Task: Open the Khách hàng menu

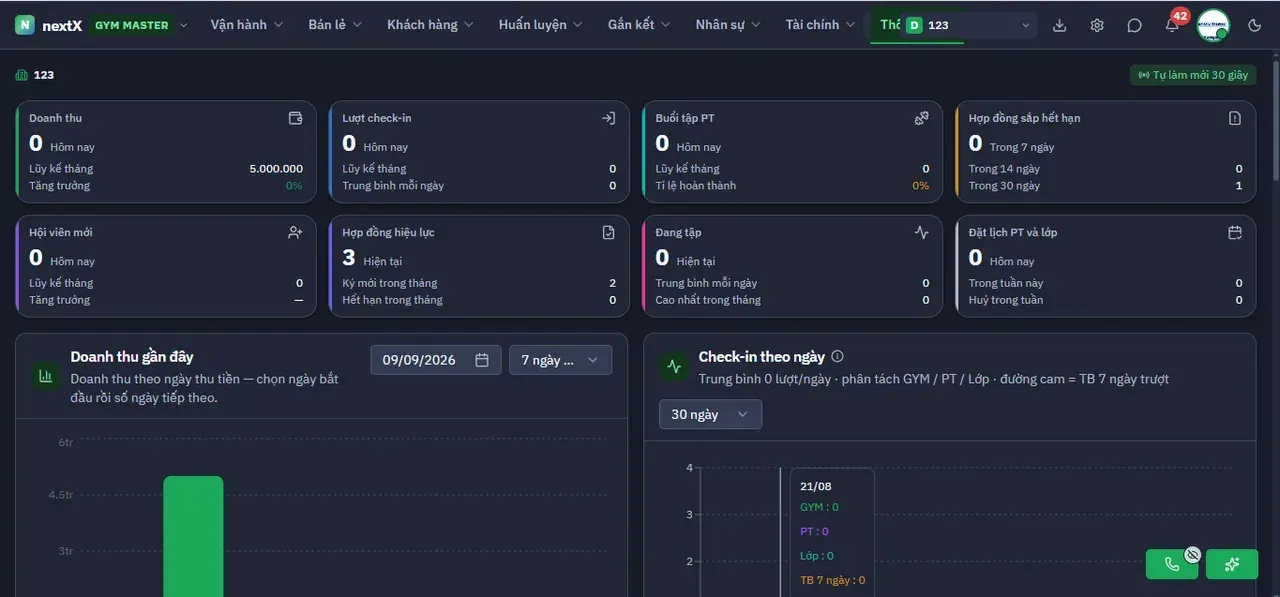Action: point(431,25)
